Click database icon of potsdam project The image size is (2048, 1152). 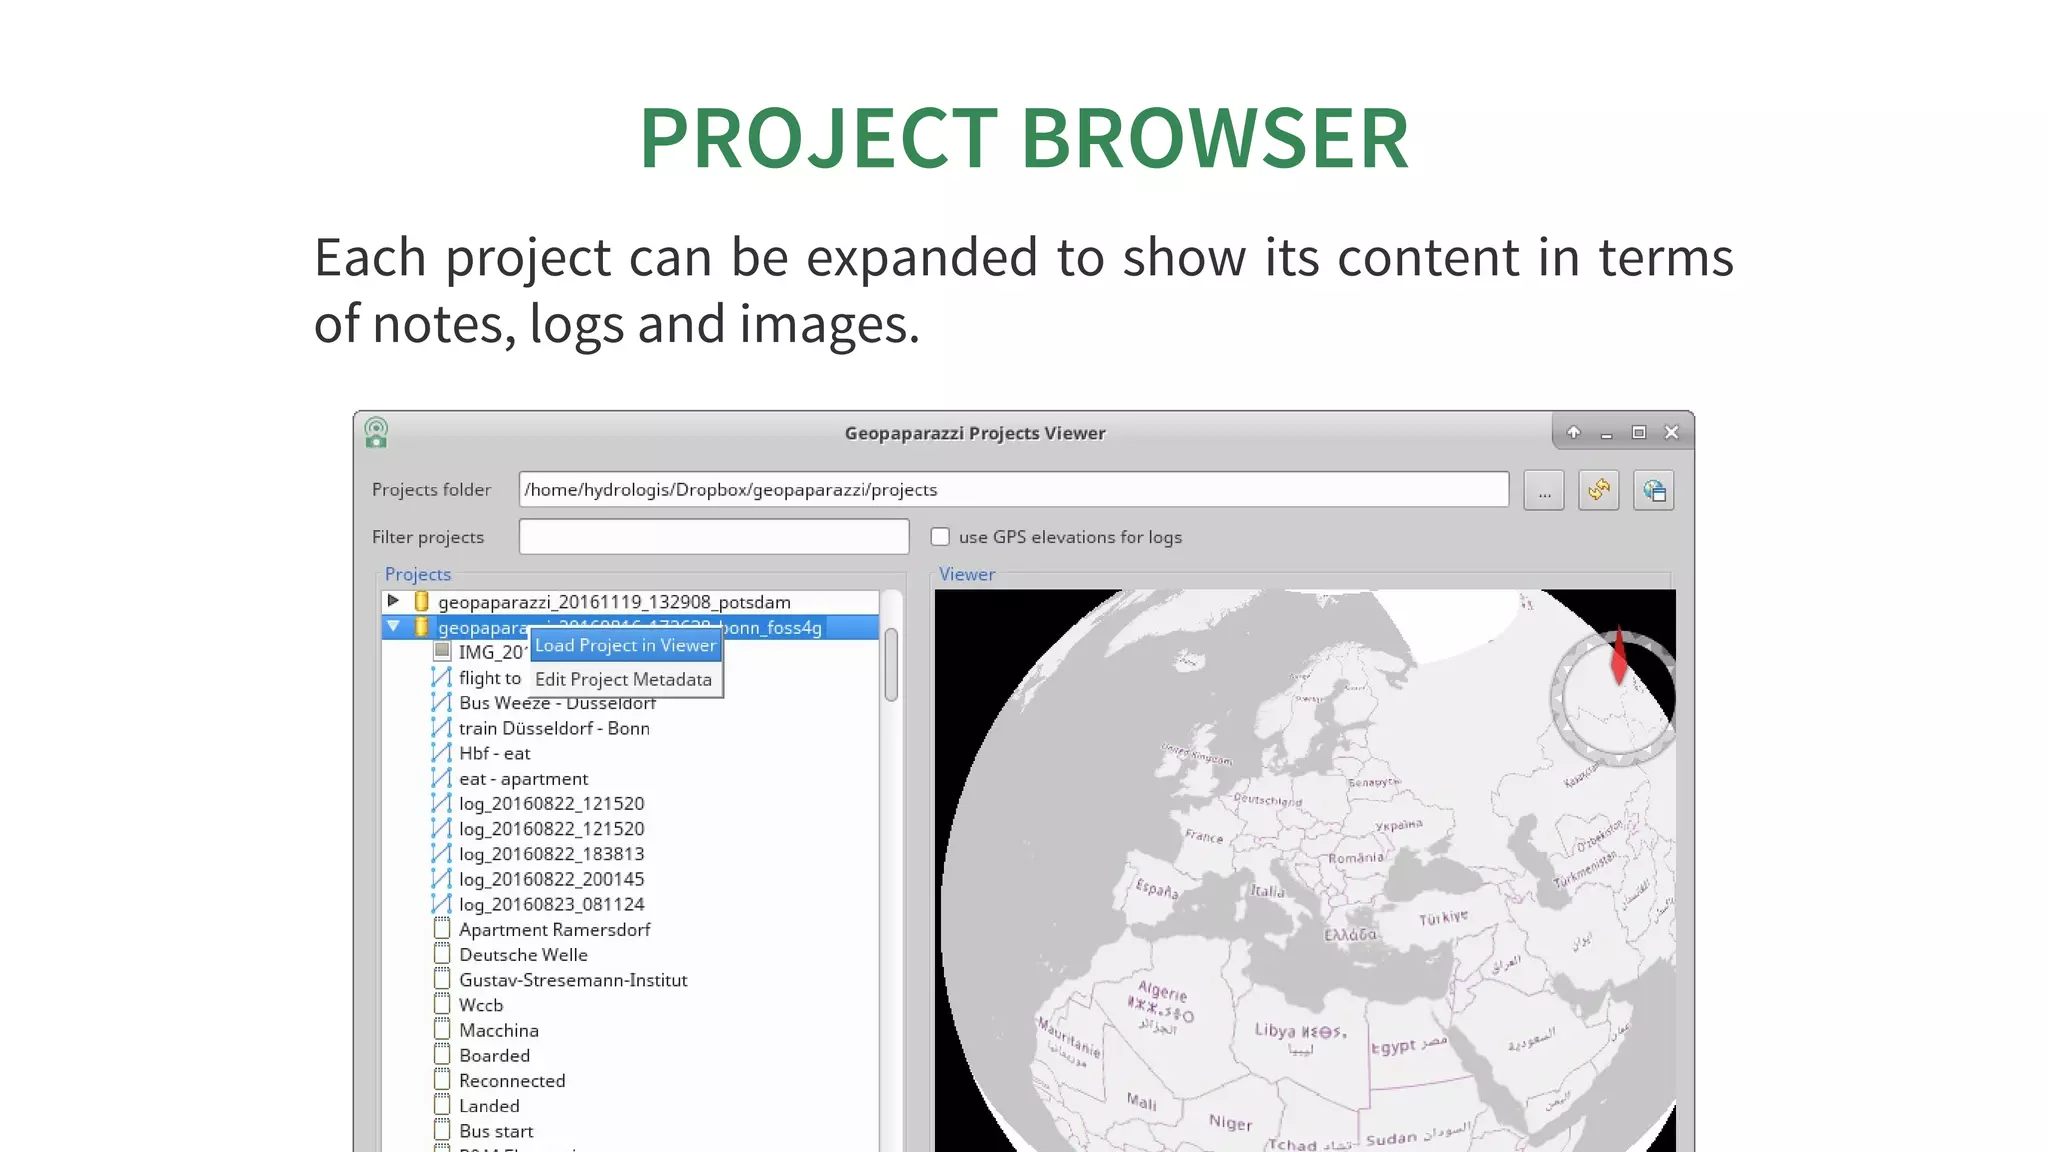tap(422, 601)
